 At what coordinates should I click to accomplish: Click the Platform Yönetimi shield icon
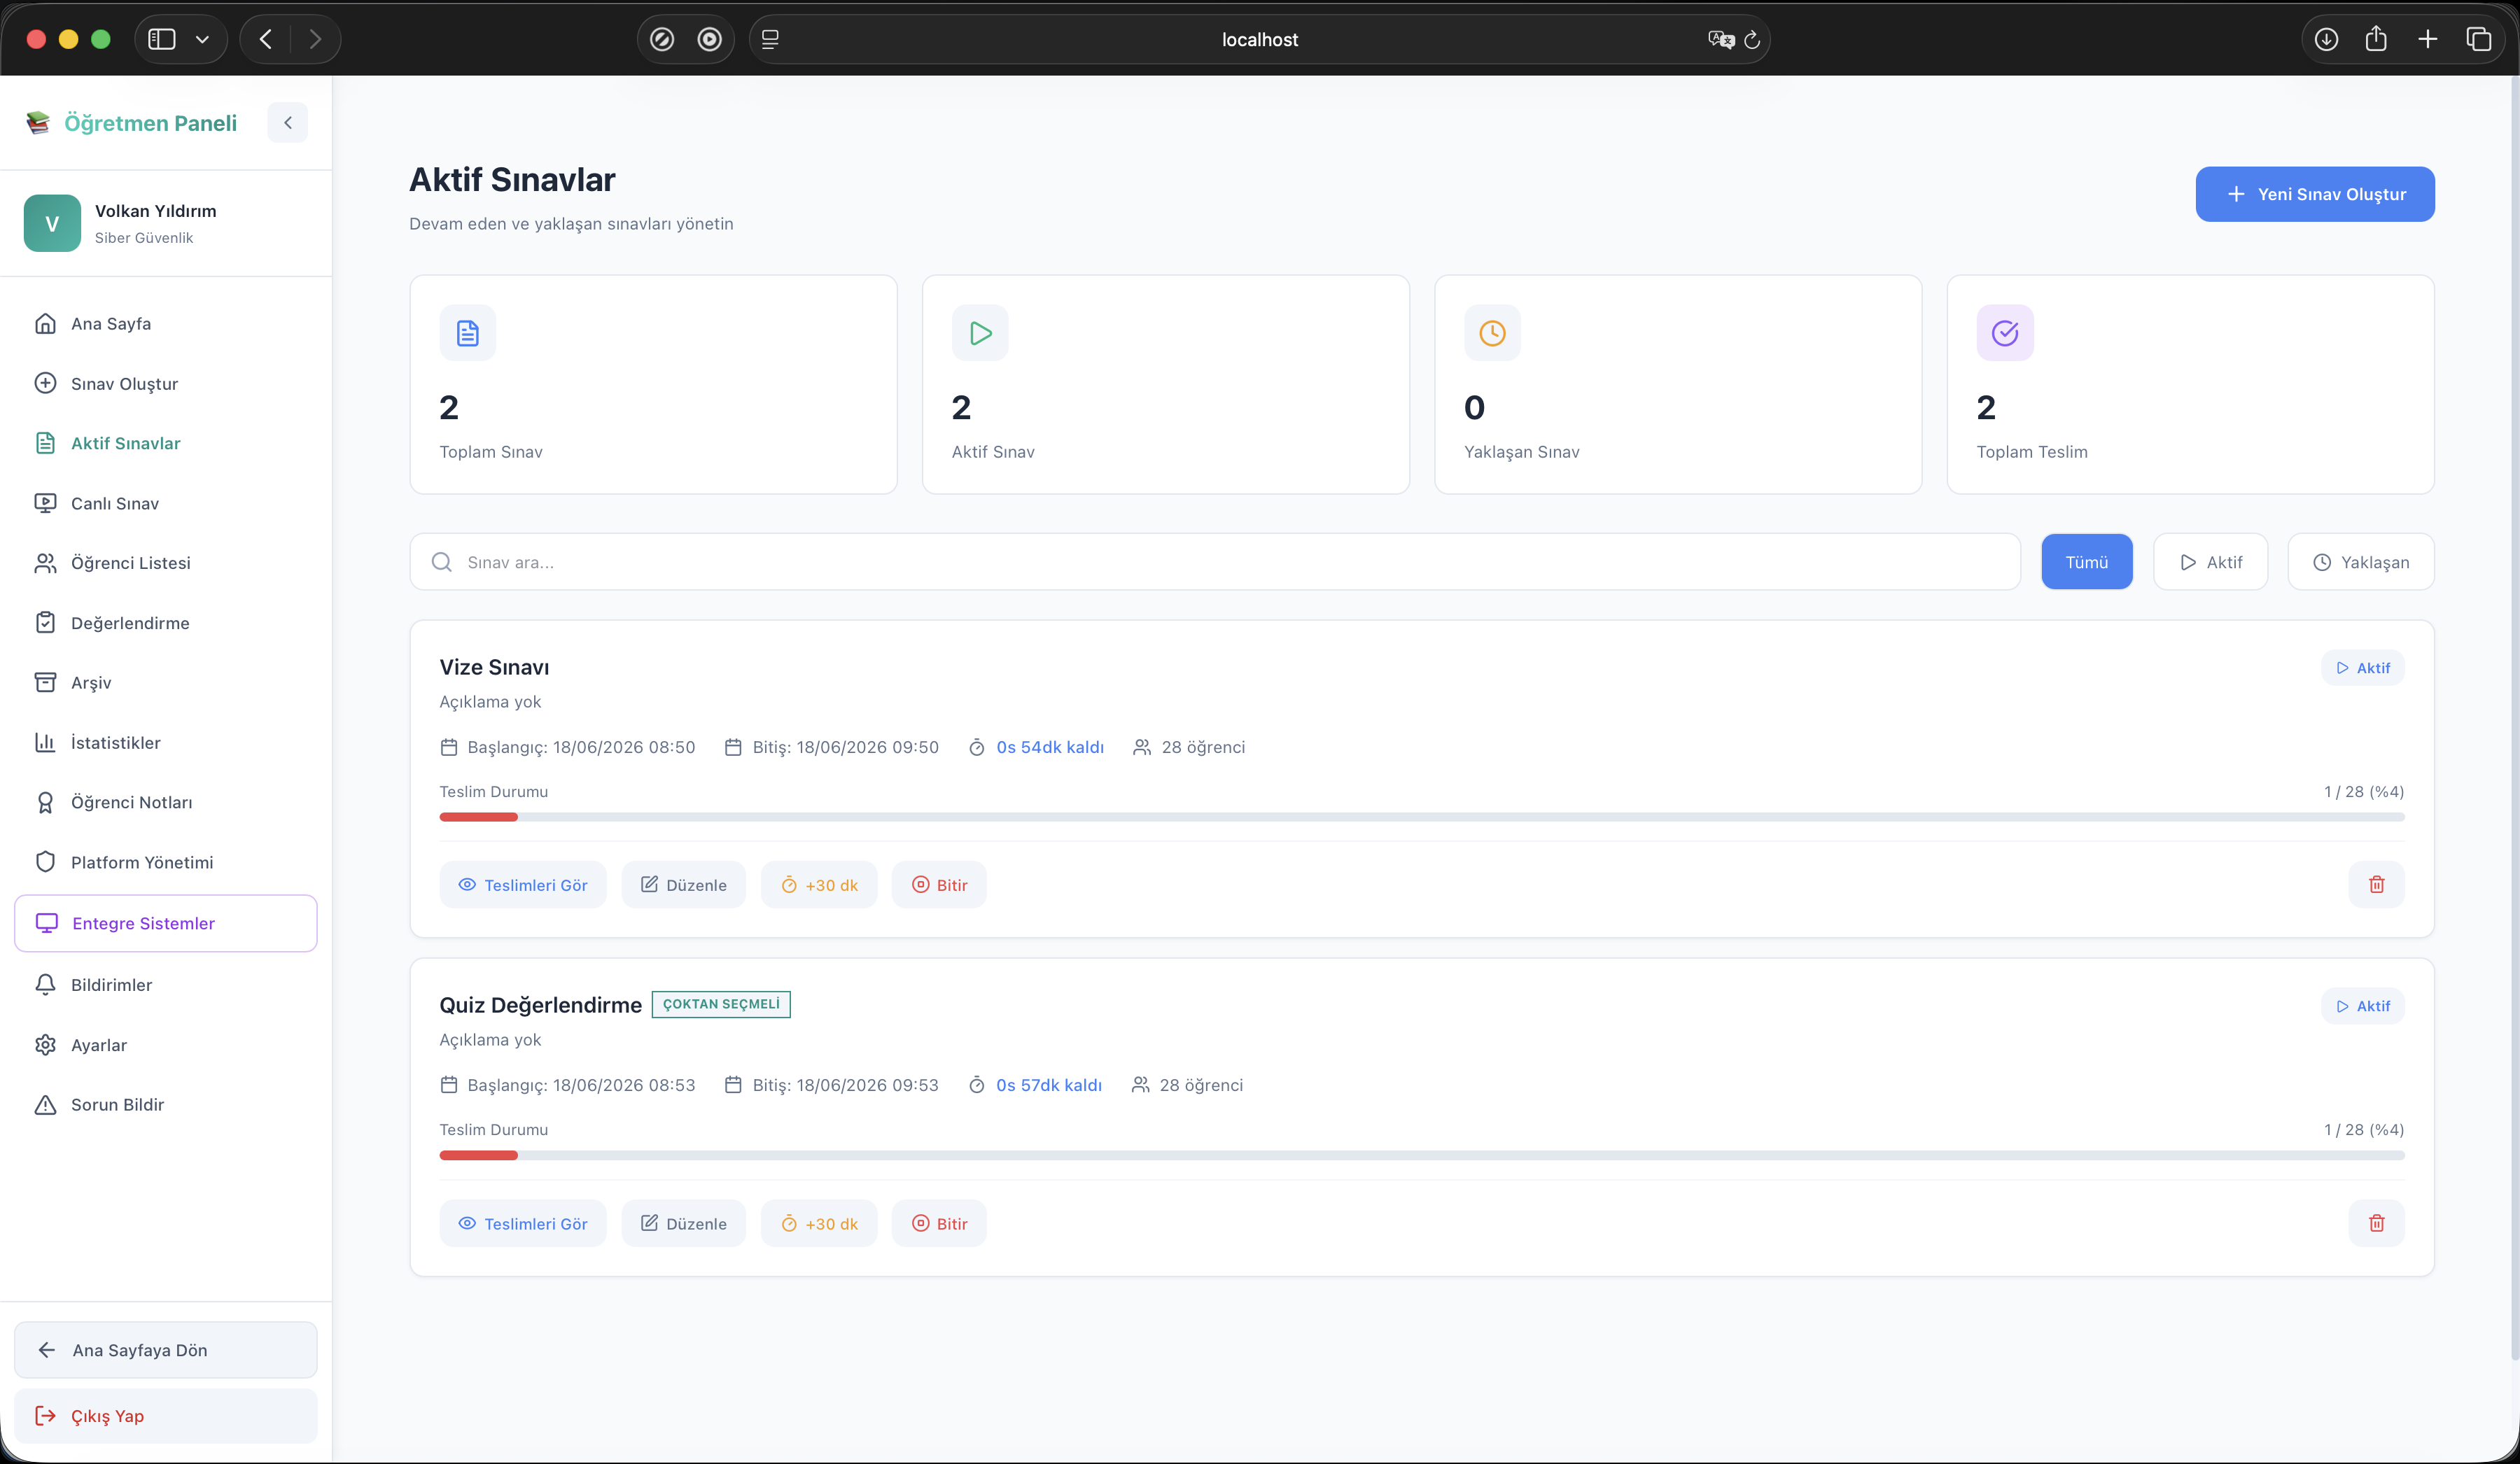[x=45, y=862]
